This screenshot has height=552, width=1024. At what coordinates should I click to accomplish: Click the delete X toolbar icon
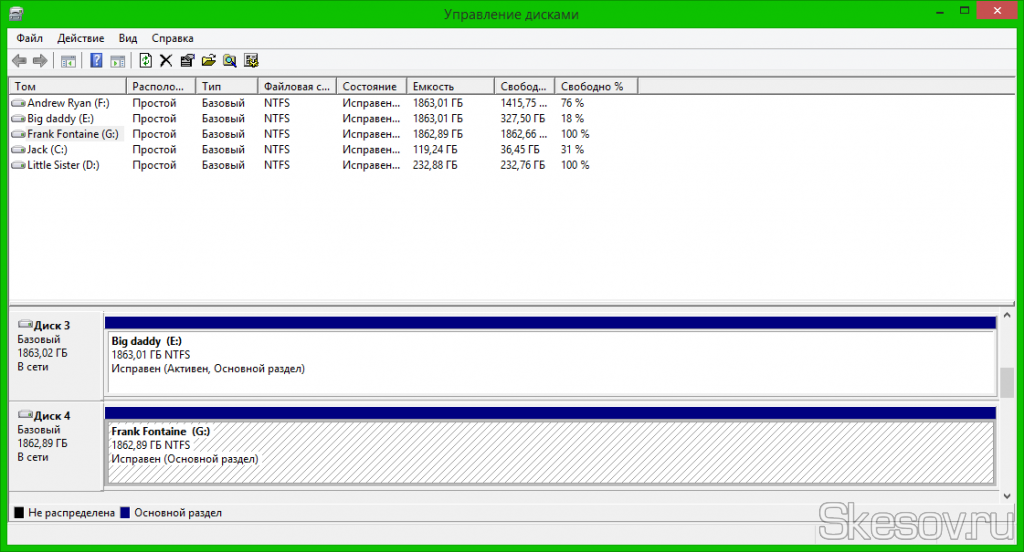[x=166, y=61]
